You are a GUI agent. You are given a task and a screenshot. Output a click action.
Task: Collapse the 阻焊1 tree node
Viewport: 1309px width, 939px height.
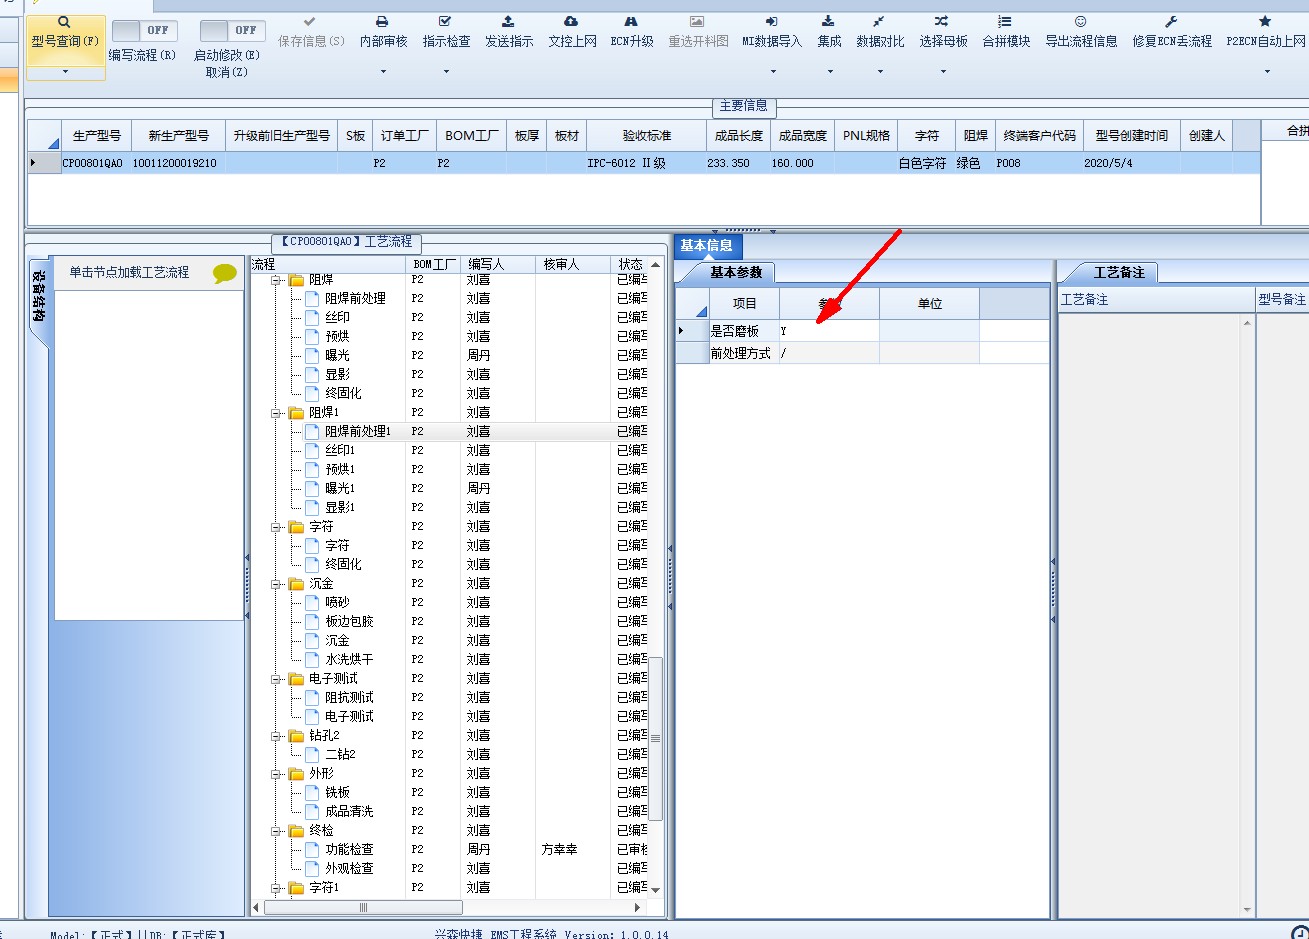[x=277, y=412]
